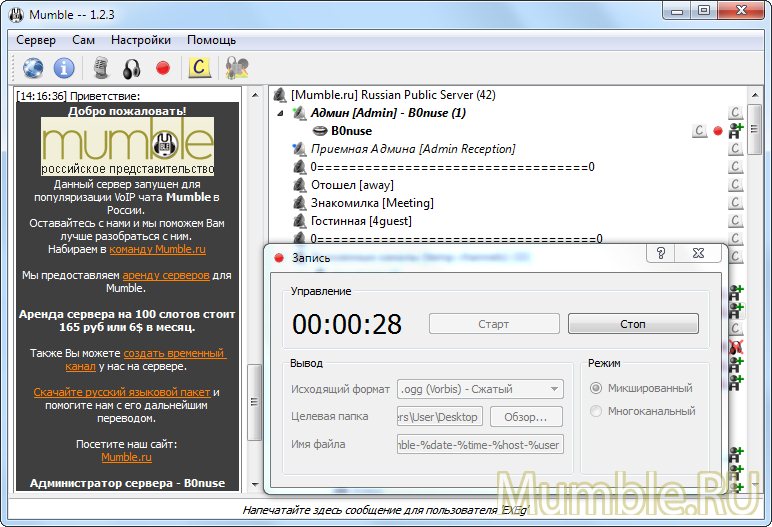Select the Многоканальный radio button
This screenshot has width=772, height=527.
(597, 411)
